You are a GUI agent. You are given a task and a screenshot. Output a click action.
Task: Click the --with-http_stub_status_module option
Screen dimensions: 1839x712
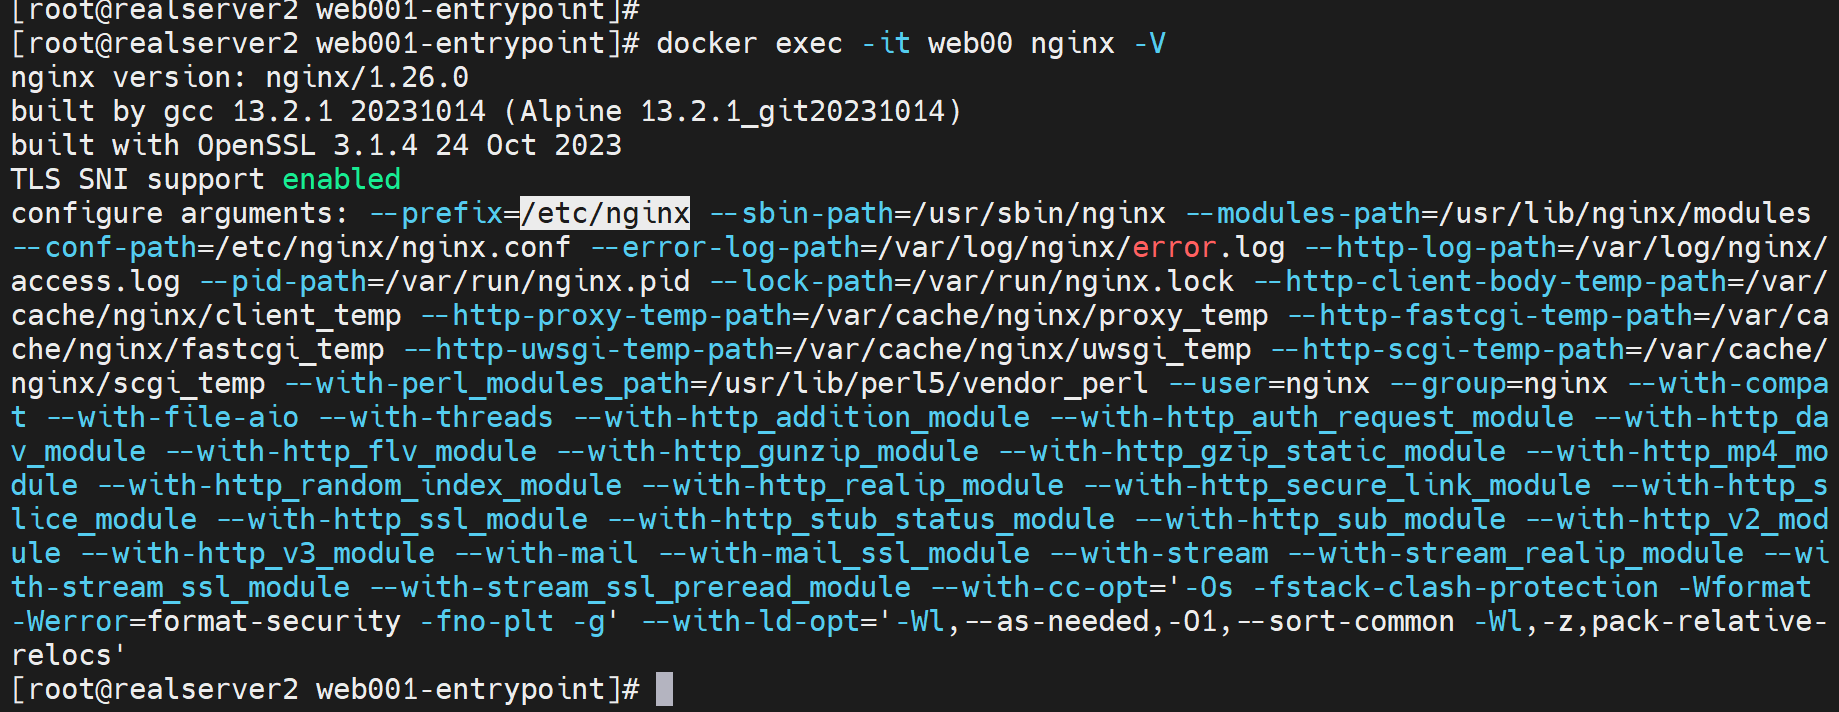860,519
